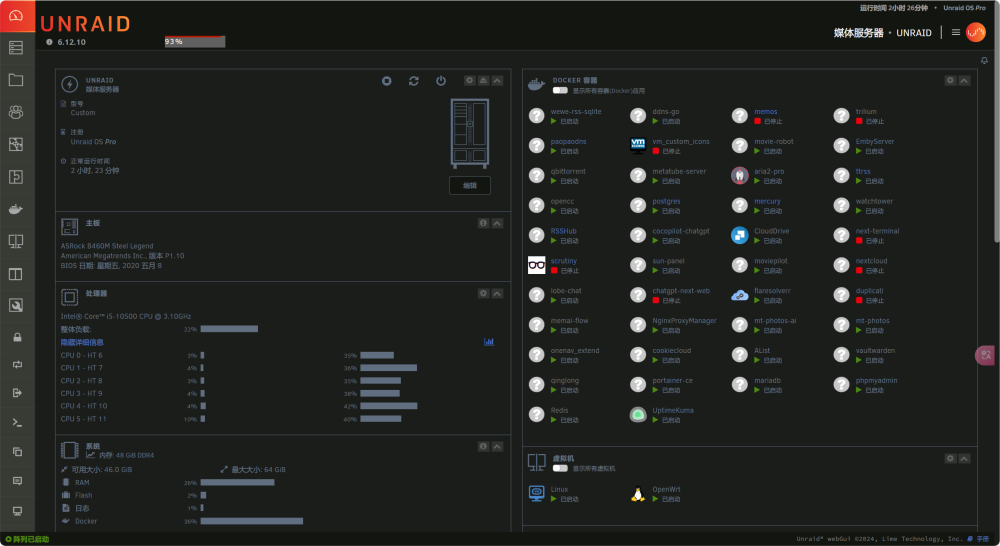
Task: Click the info icon in system memory panel
Action: [x=483, y=446]
